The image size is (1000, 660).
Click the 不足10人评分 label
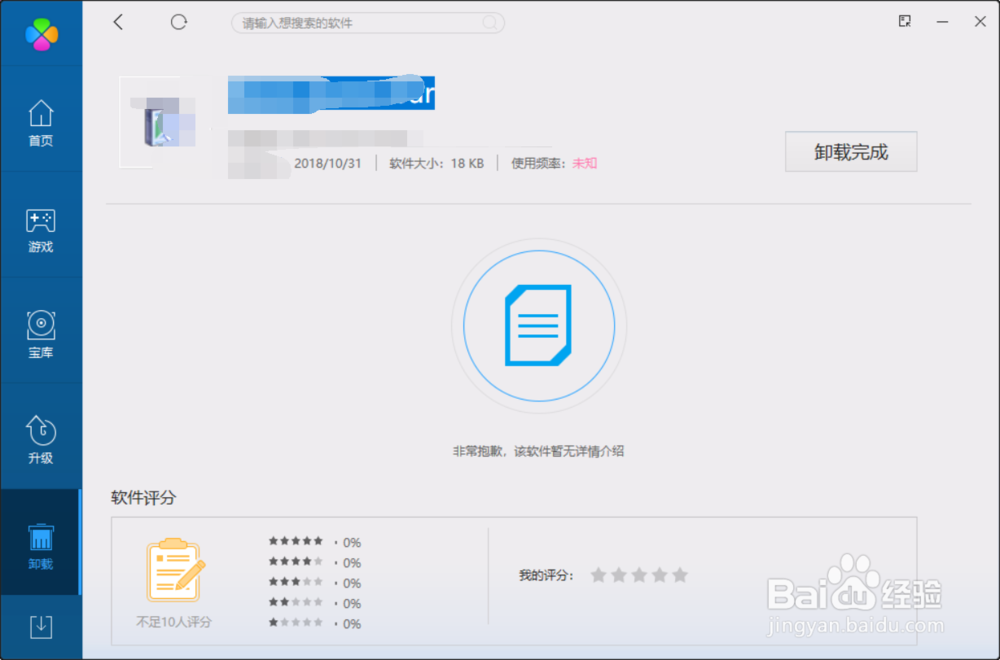[173, 622]
